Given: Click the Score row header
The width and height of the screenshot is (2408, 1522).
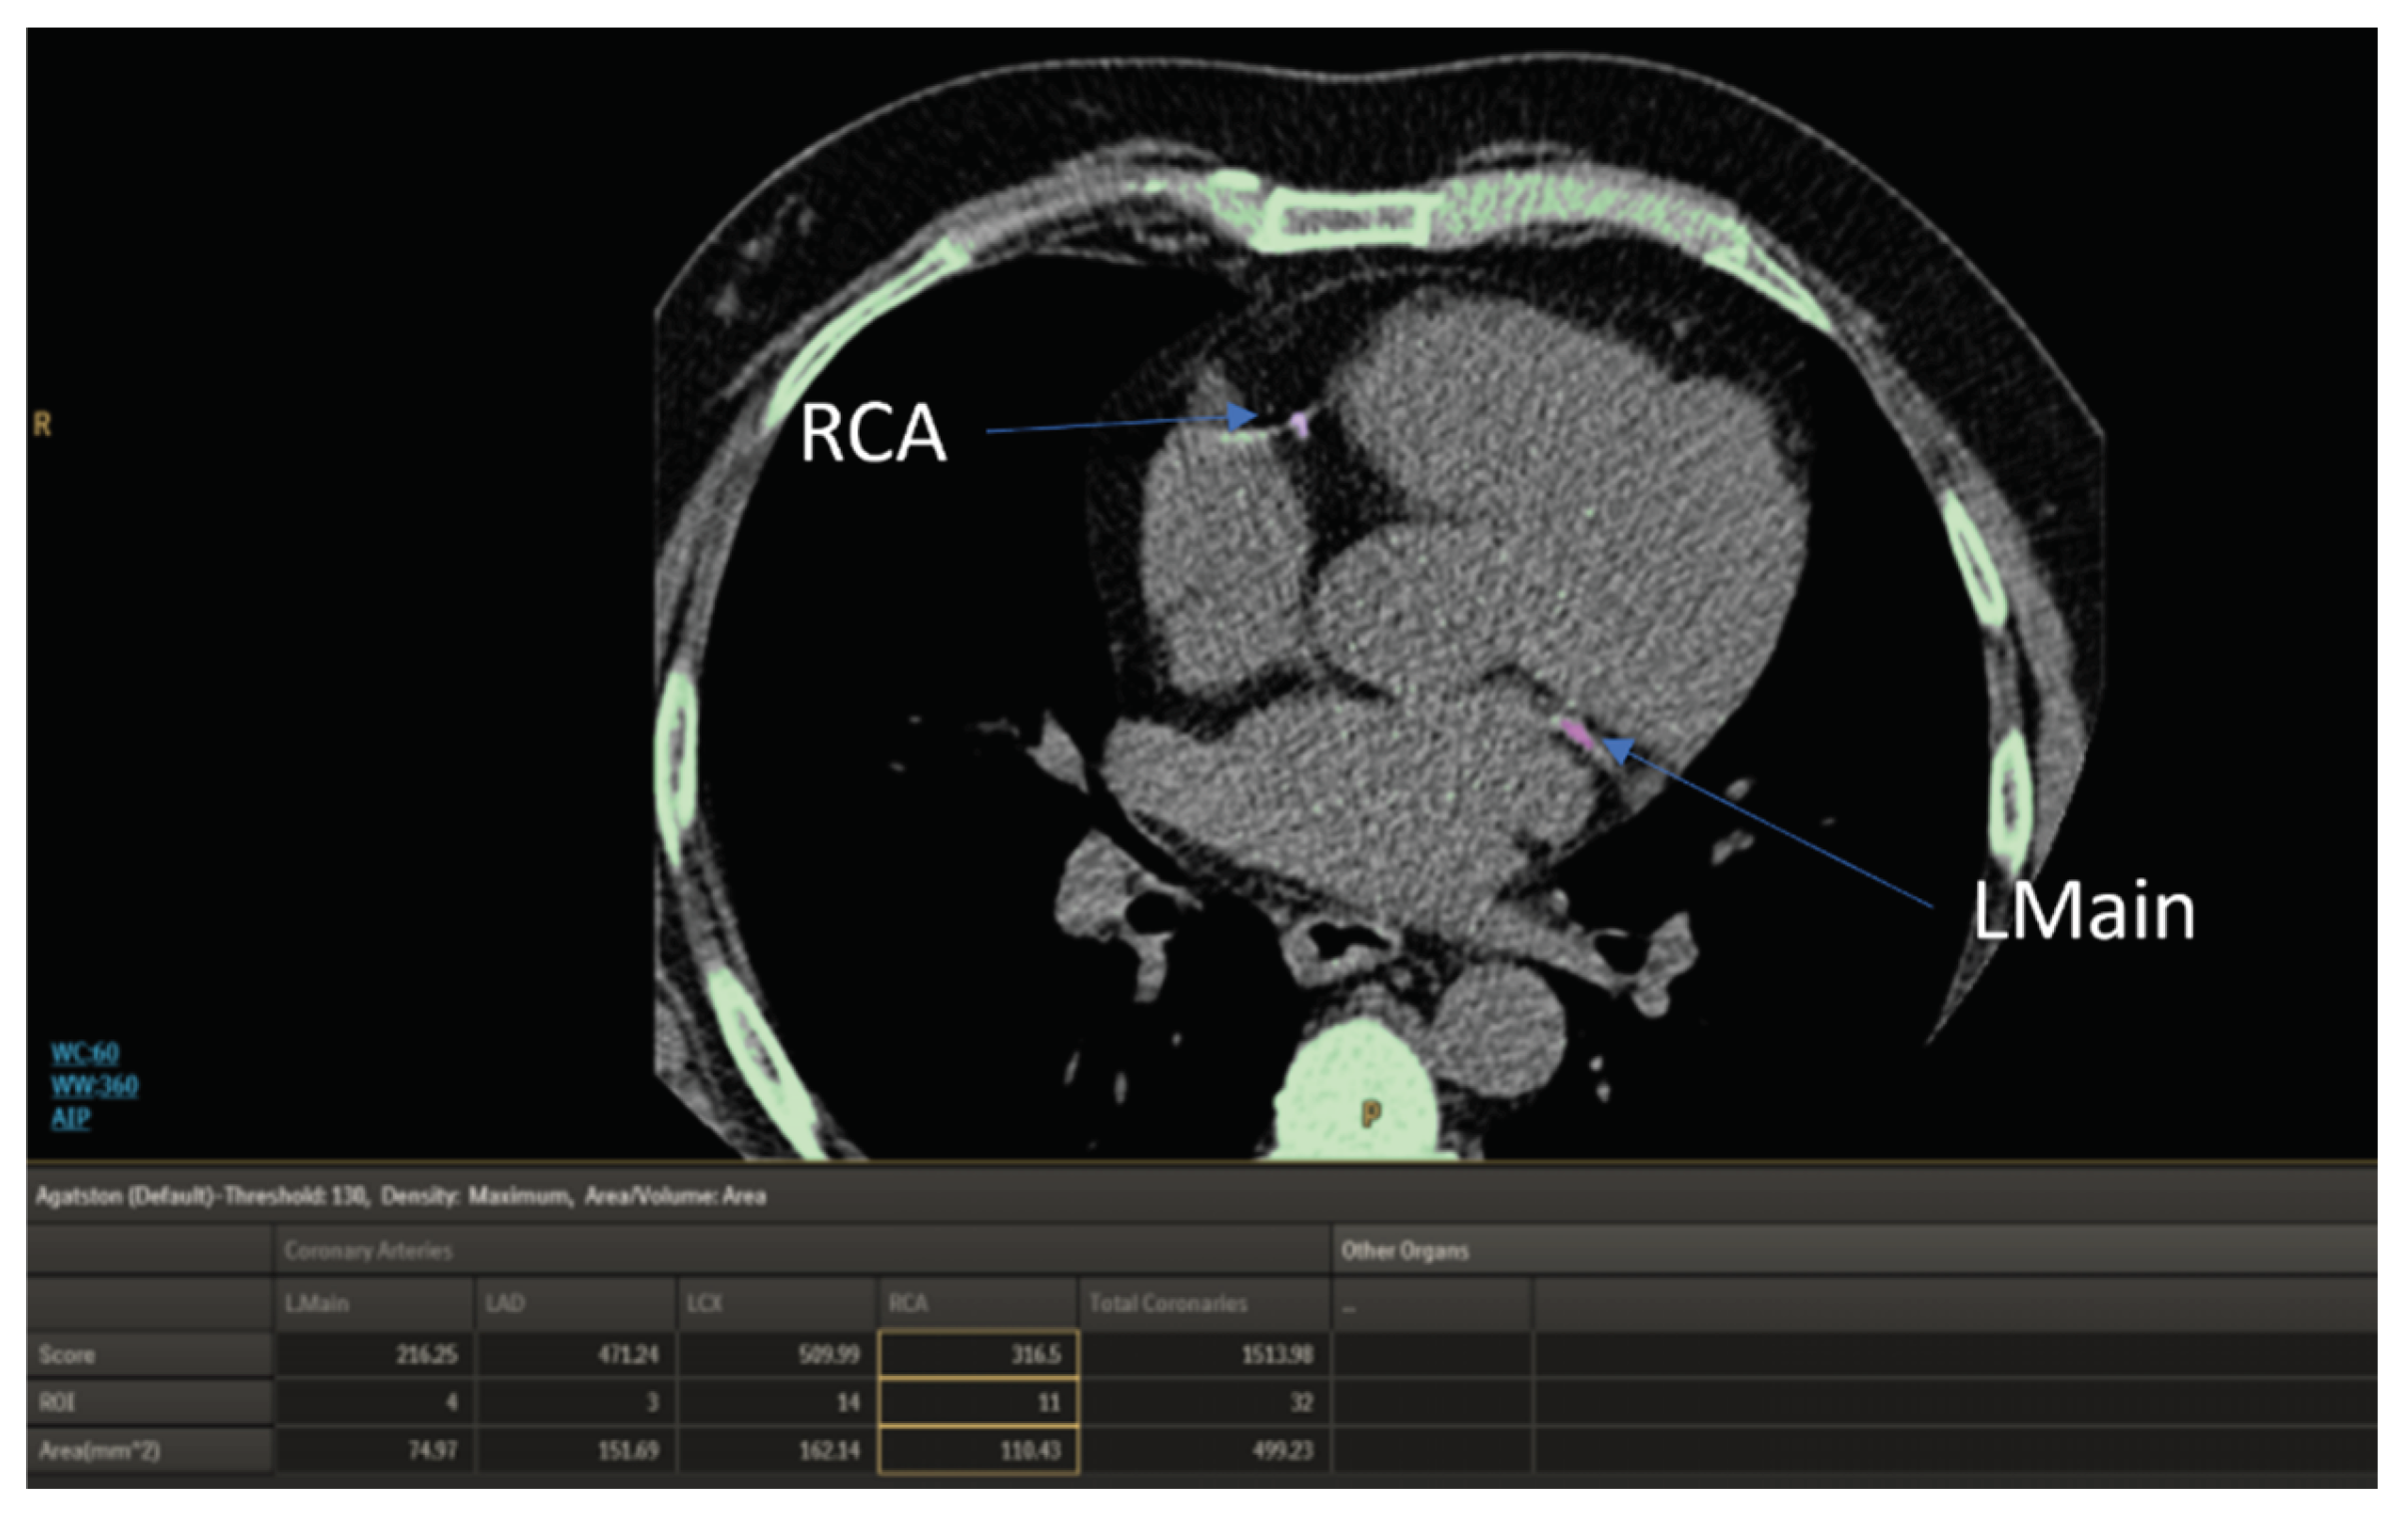Looking at the screenshot, I should tap(67, 1355).
